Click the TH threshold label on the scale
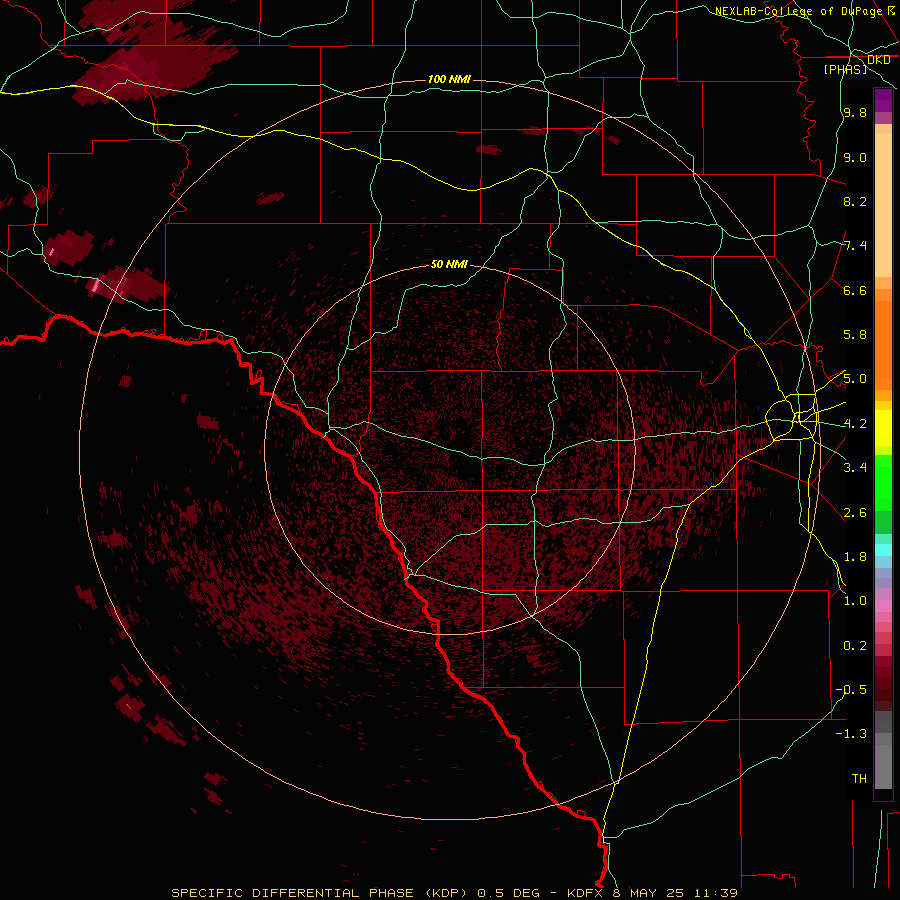900x900 pixels. tap(859, 779)
